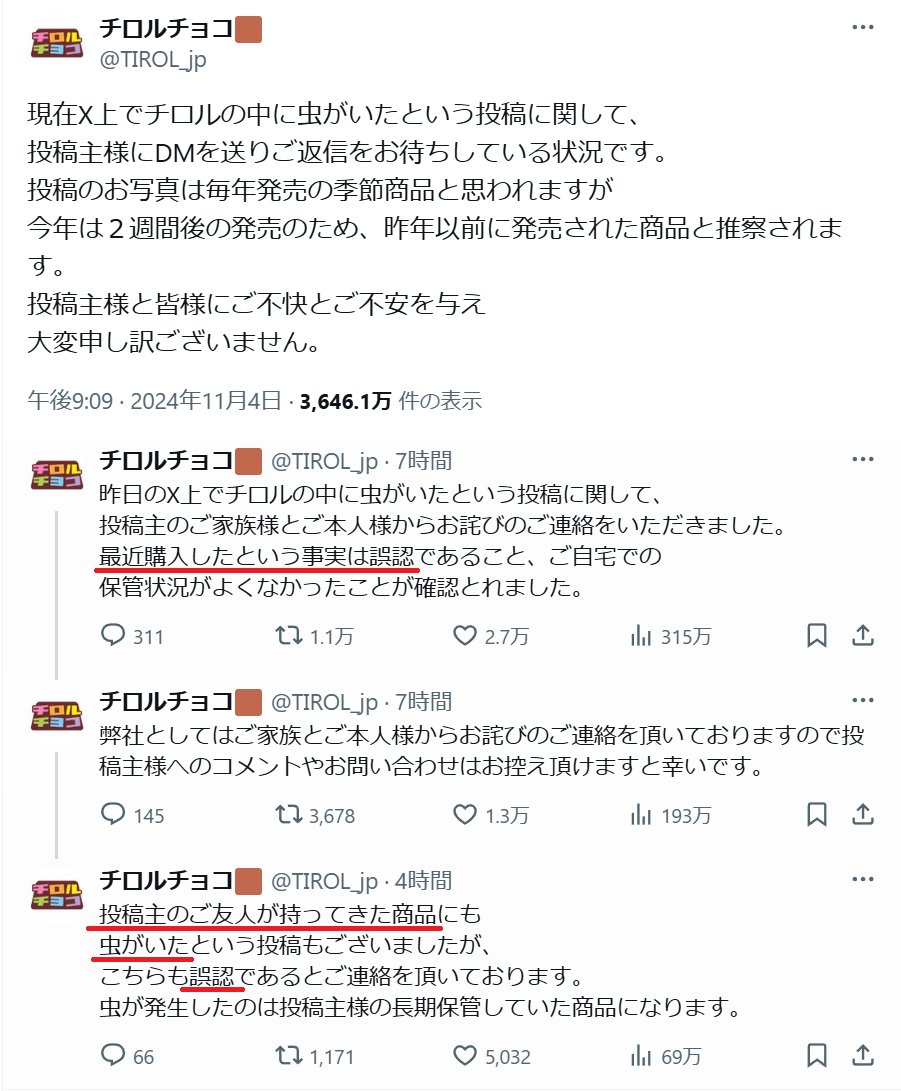Share the first reply tweet

coord(863,635)
